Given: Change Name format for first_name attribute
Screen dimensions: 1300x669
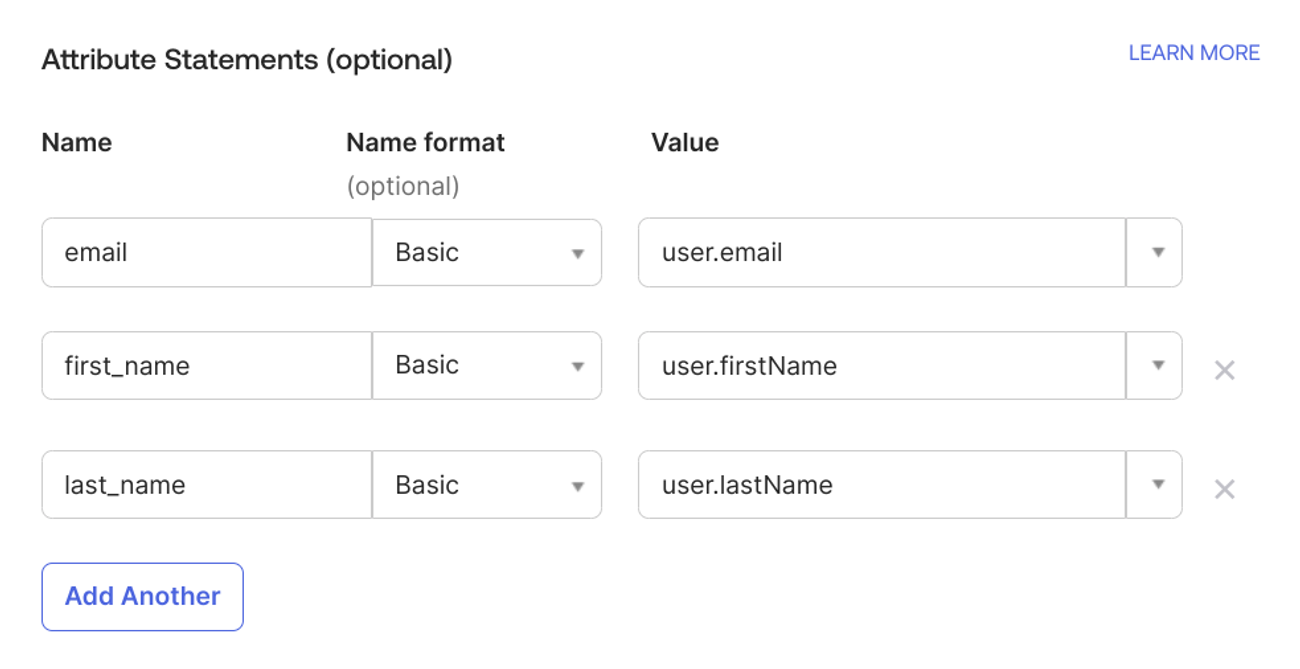Looking at the screenshot, I should pyautogui.click(x=487, y=366).
